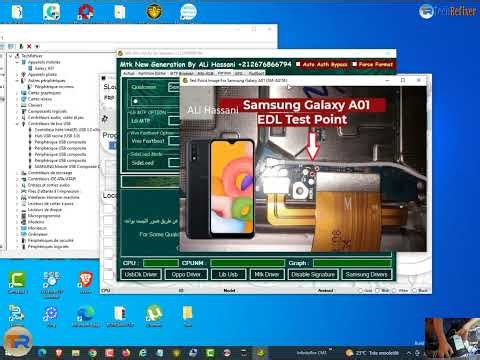Open File Explorer from taskbar
The width and height of the screenshot is (480, 360).
[76, 352]
